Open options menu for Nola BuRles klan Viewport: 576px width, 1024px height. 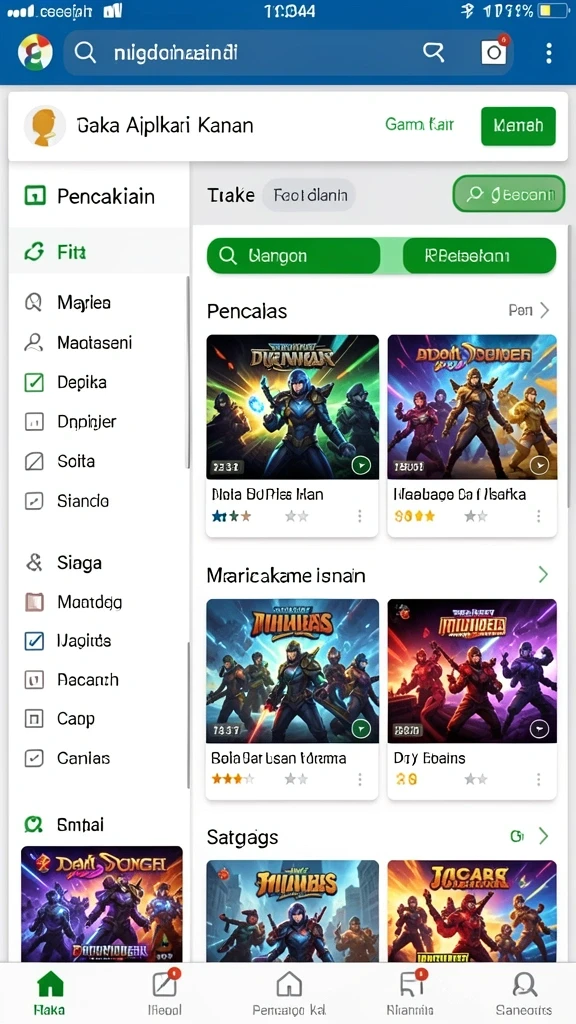tap(359, 517)
